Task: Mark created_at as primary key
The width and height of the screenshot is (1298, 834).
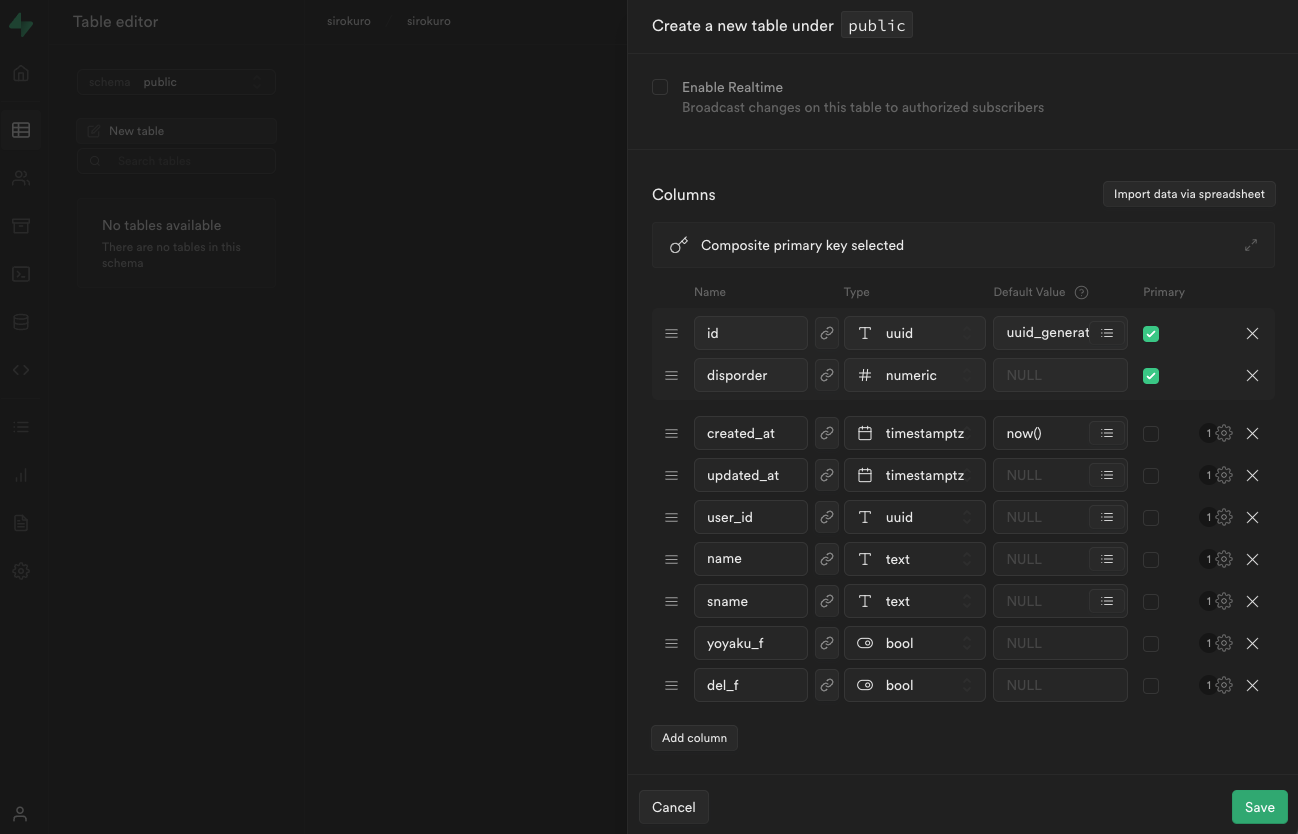Action: pos(1151,434)
